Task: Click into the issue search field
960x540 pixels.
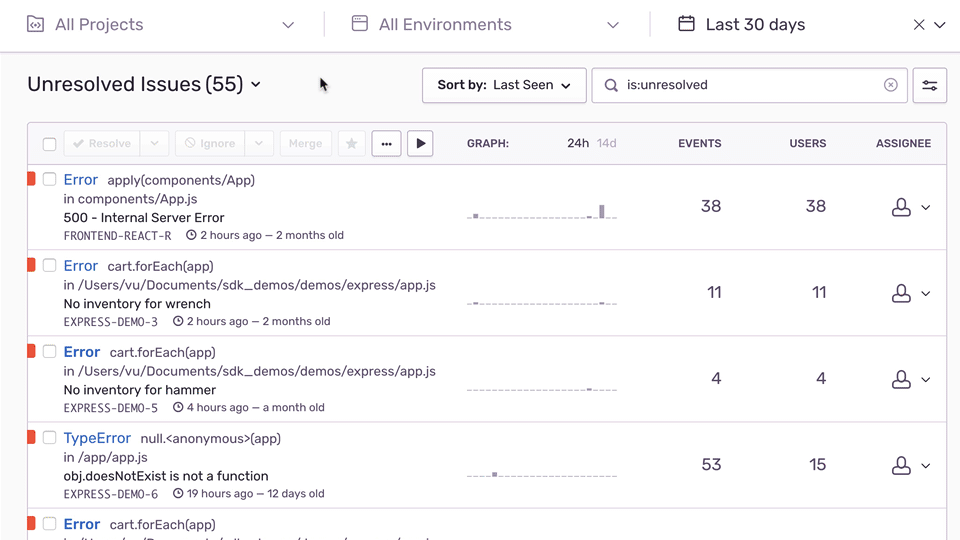Action: (x=750, y=85)
